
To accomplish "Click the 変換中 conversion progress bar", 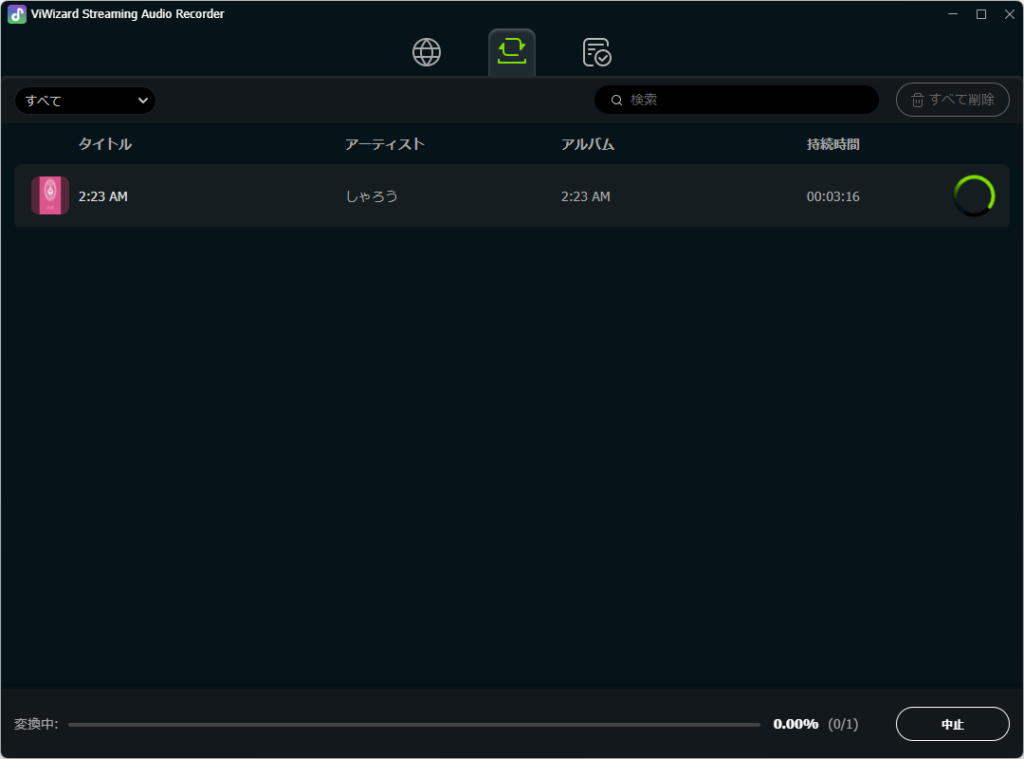I will point(414,724).
